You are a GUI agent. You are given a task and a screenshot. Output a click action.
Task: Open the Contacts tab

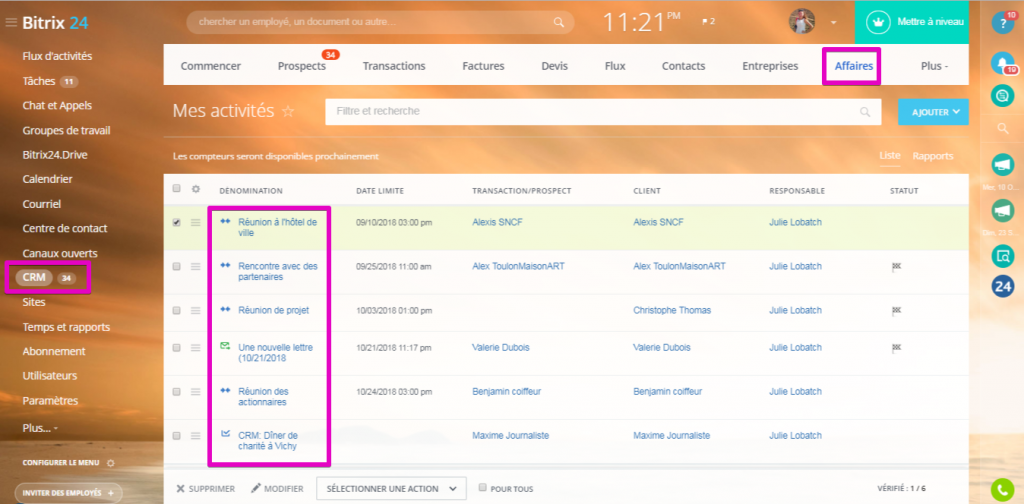tap(683, 66)
